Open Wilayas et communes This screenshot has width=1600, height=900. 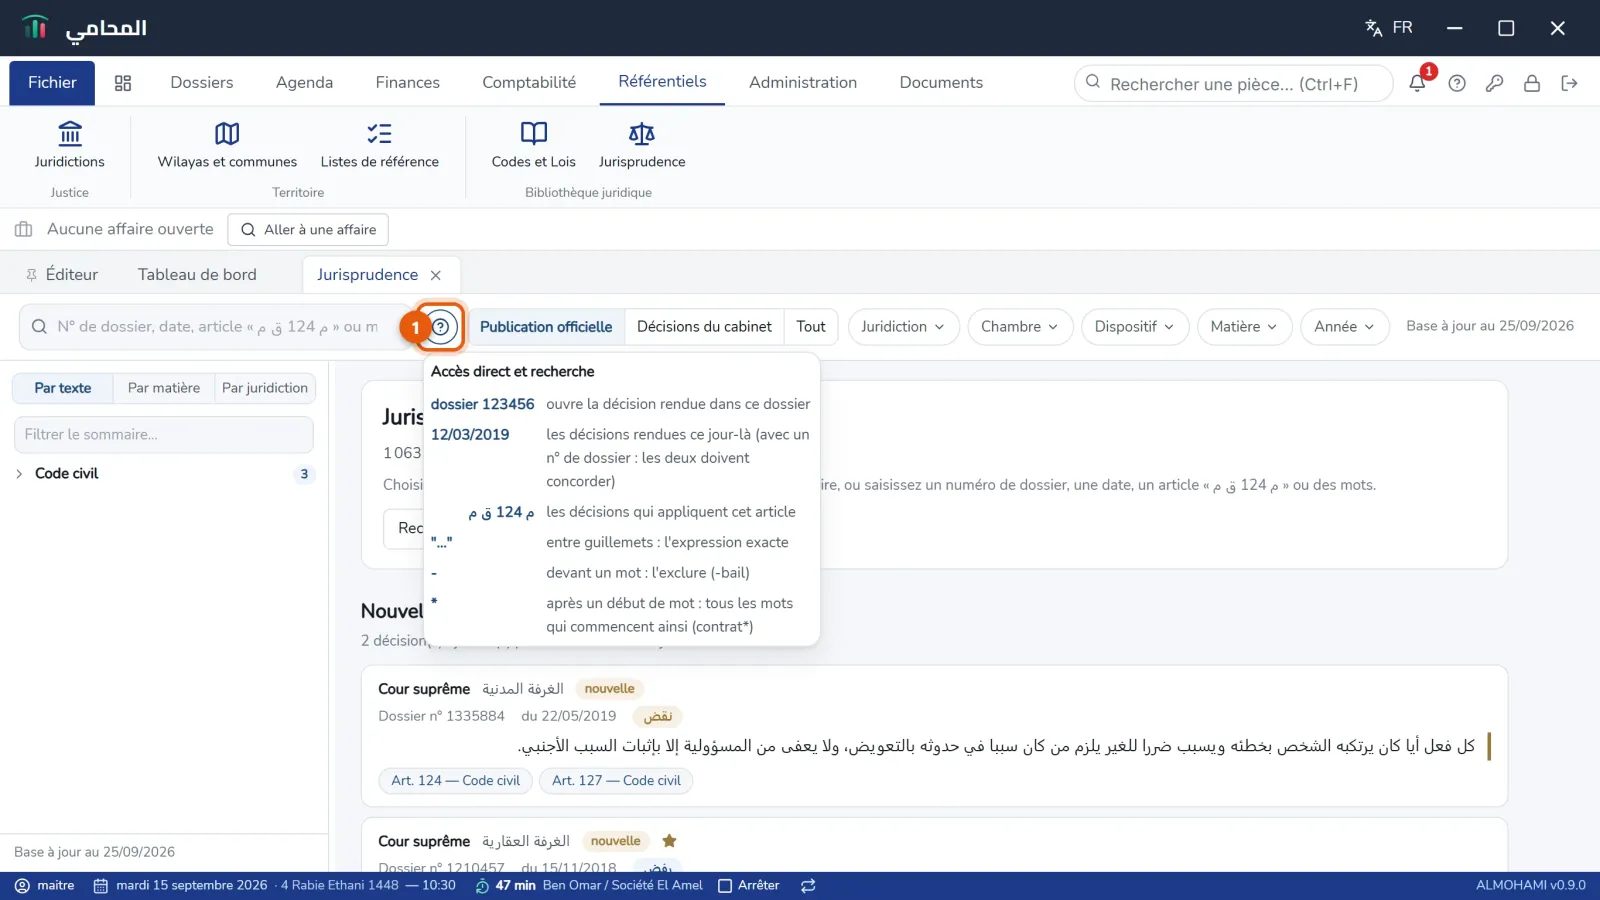tap(227, 145)
